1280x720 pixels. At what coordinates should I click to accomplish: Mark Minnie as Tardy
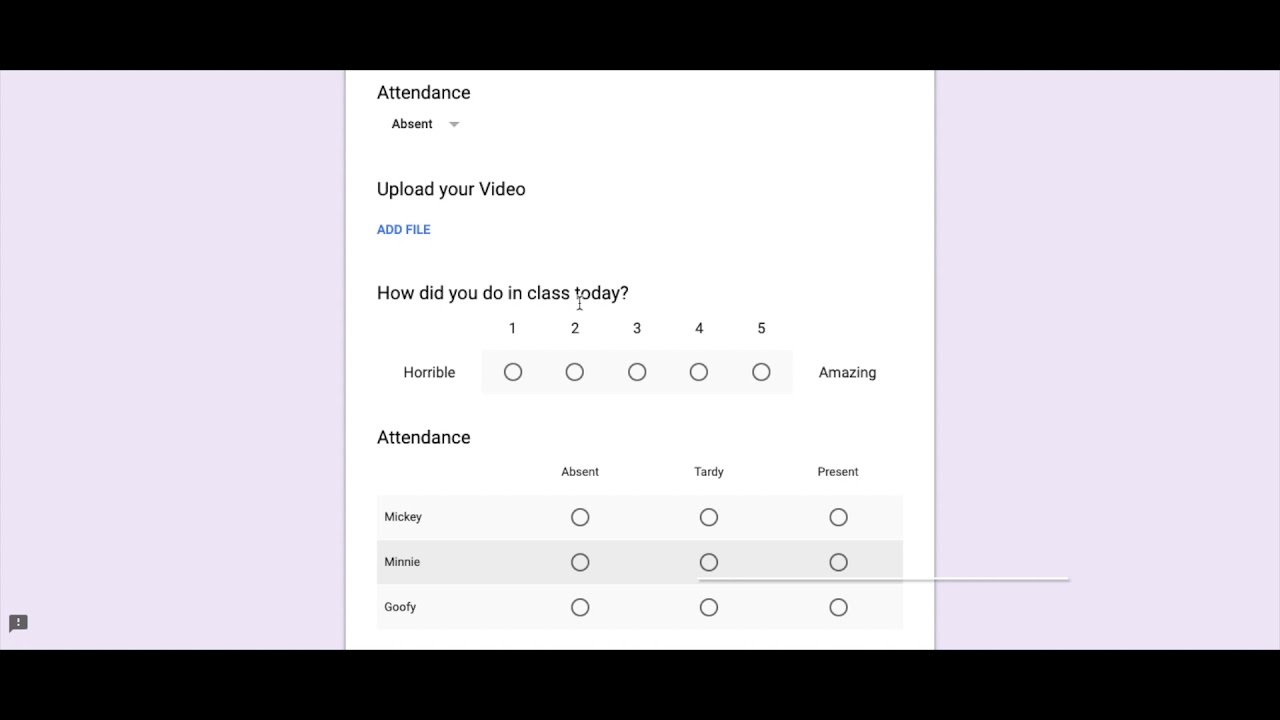pyautogui.click(x=709, y=562)
